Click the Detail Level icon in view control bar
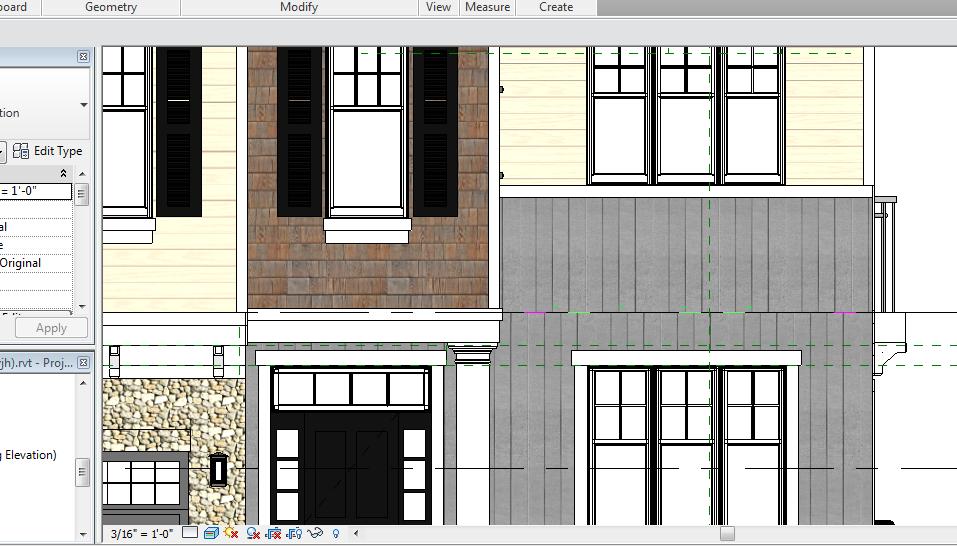957x546 pixels. point(190,533)
